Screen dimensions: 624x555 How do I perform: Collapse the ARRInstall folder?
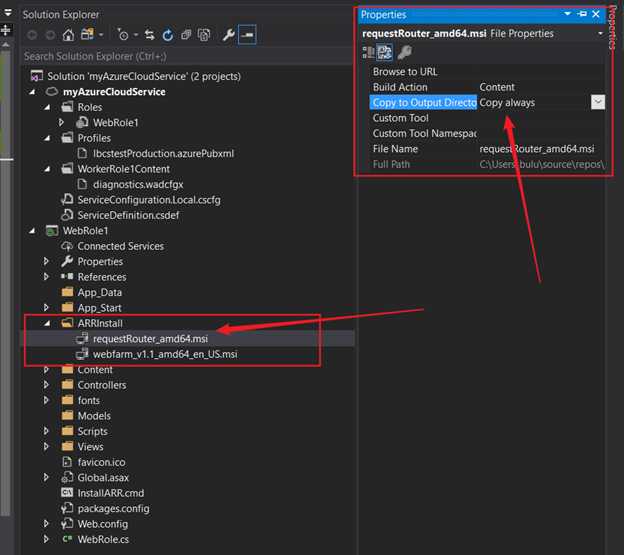point(47,323)
